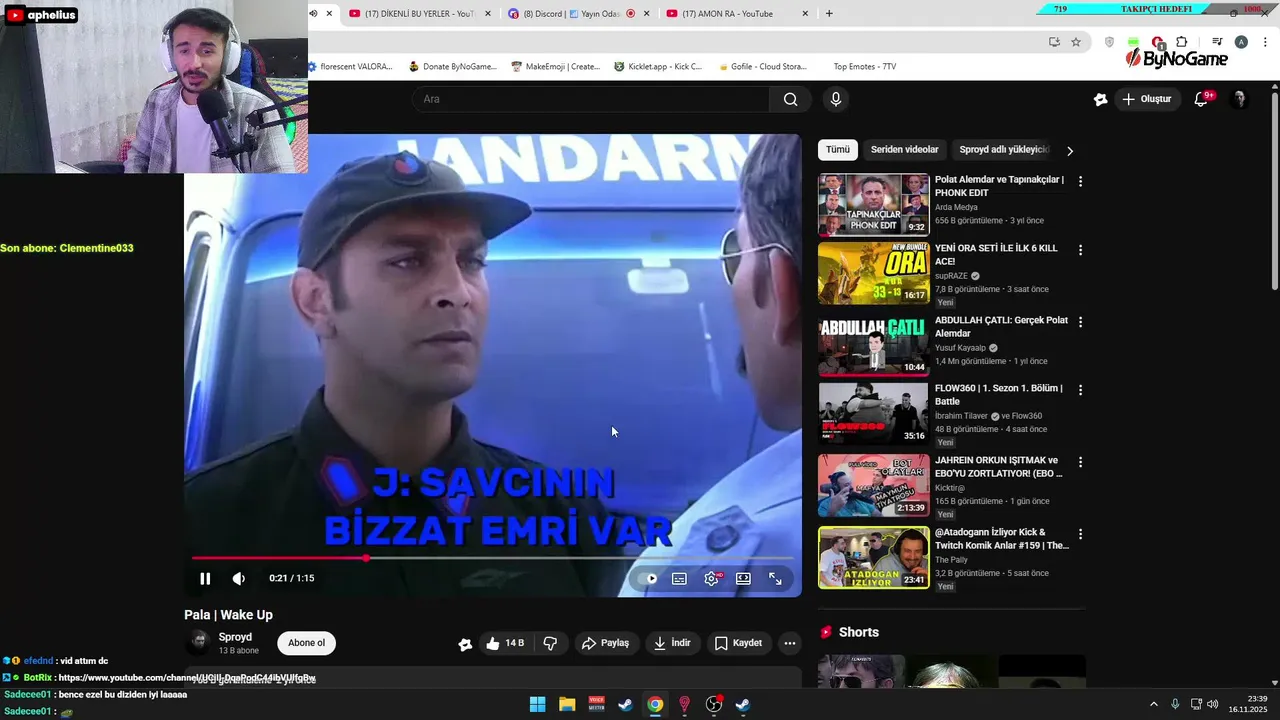The image size is (1280, 720).
Task: Open the Donate ByNoGame bookmark
Action: point(452,67)
